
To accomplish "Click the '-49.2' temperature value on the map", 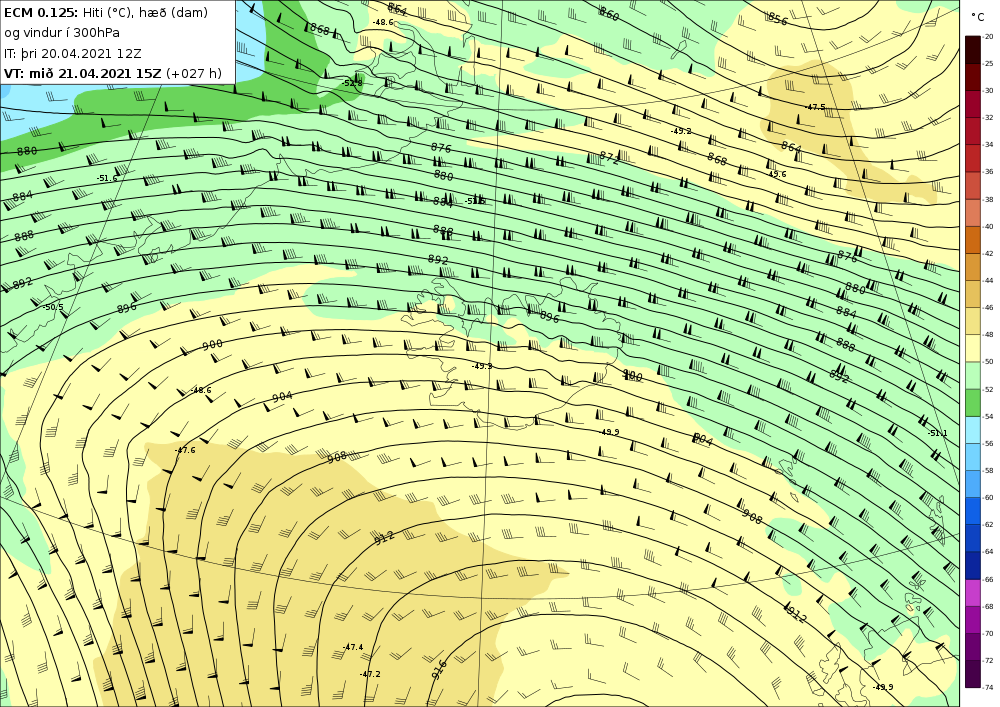I will pyautogui.click(x=681, y=131).
